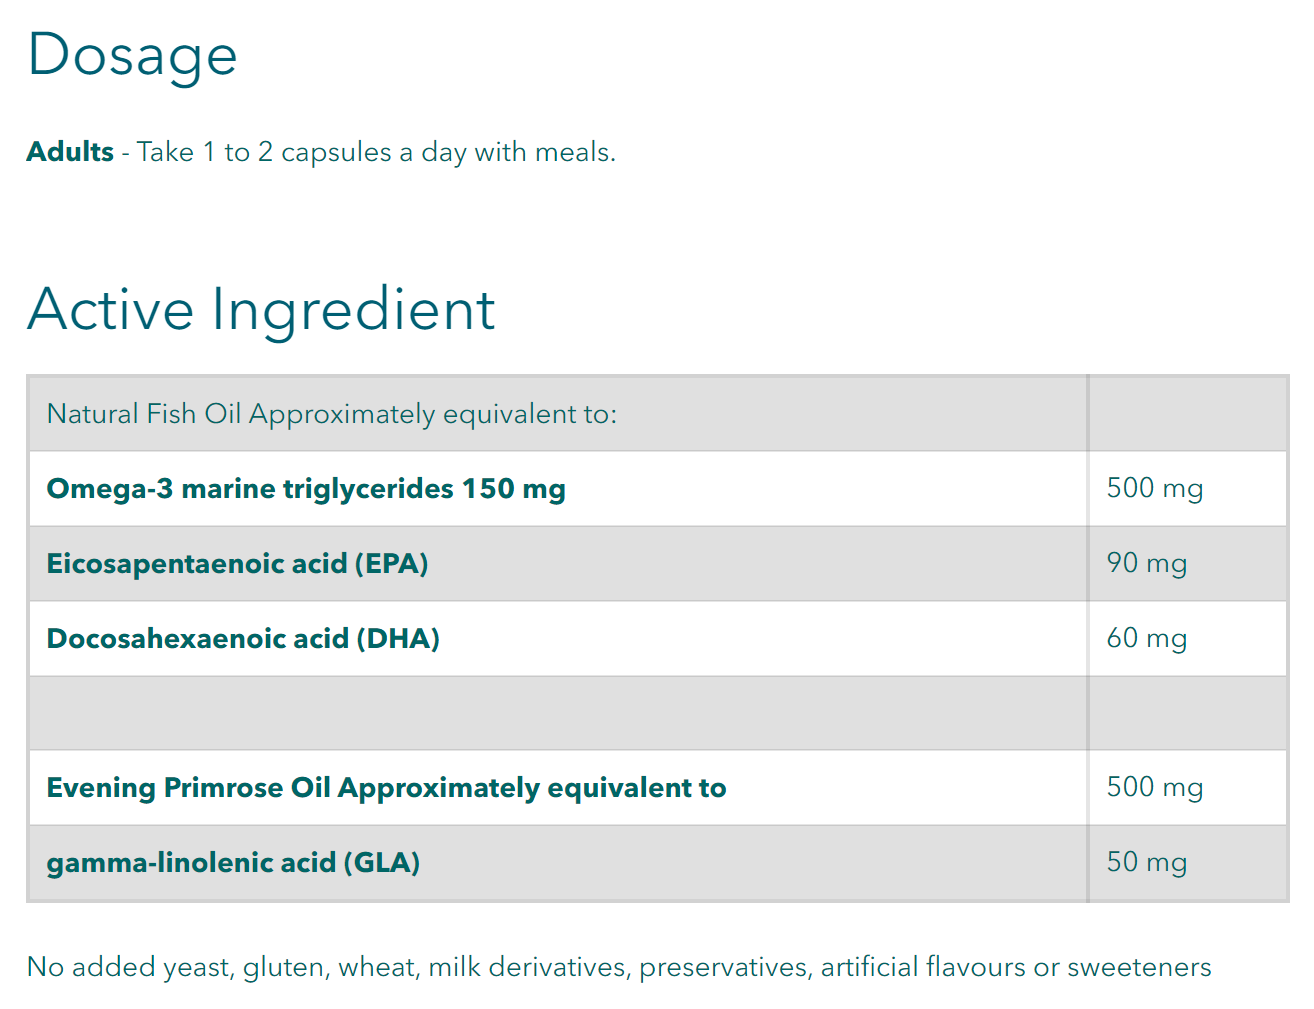Click the word gluten in the disclaimer

pos(284,968)
